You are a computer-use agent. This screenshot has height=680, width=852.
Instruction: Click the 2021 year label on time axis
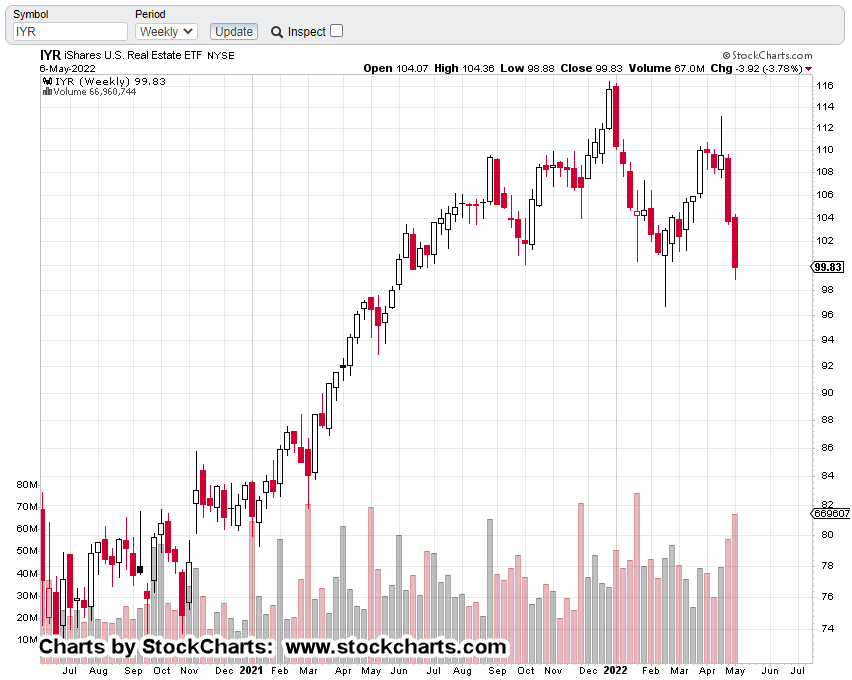[x=252, y=670]
